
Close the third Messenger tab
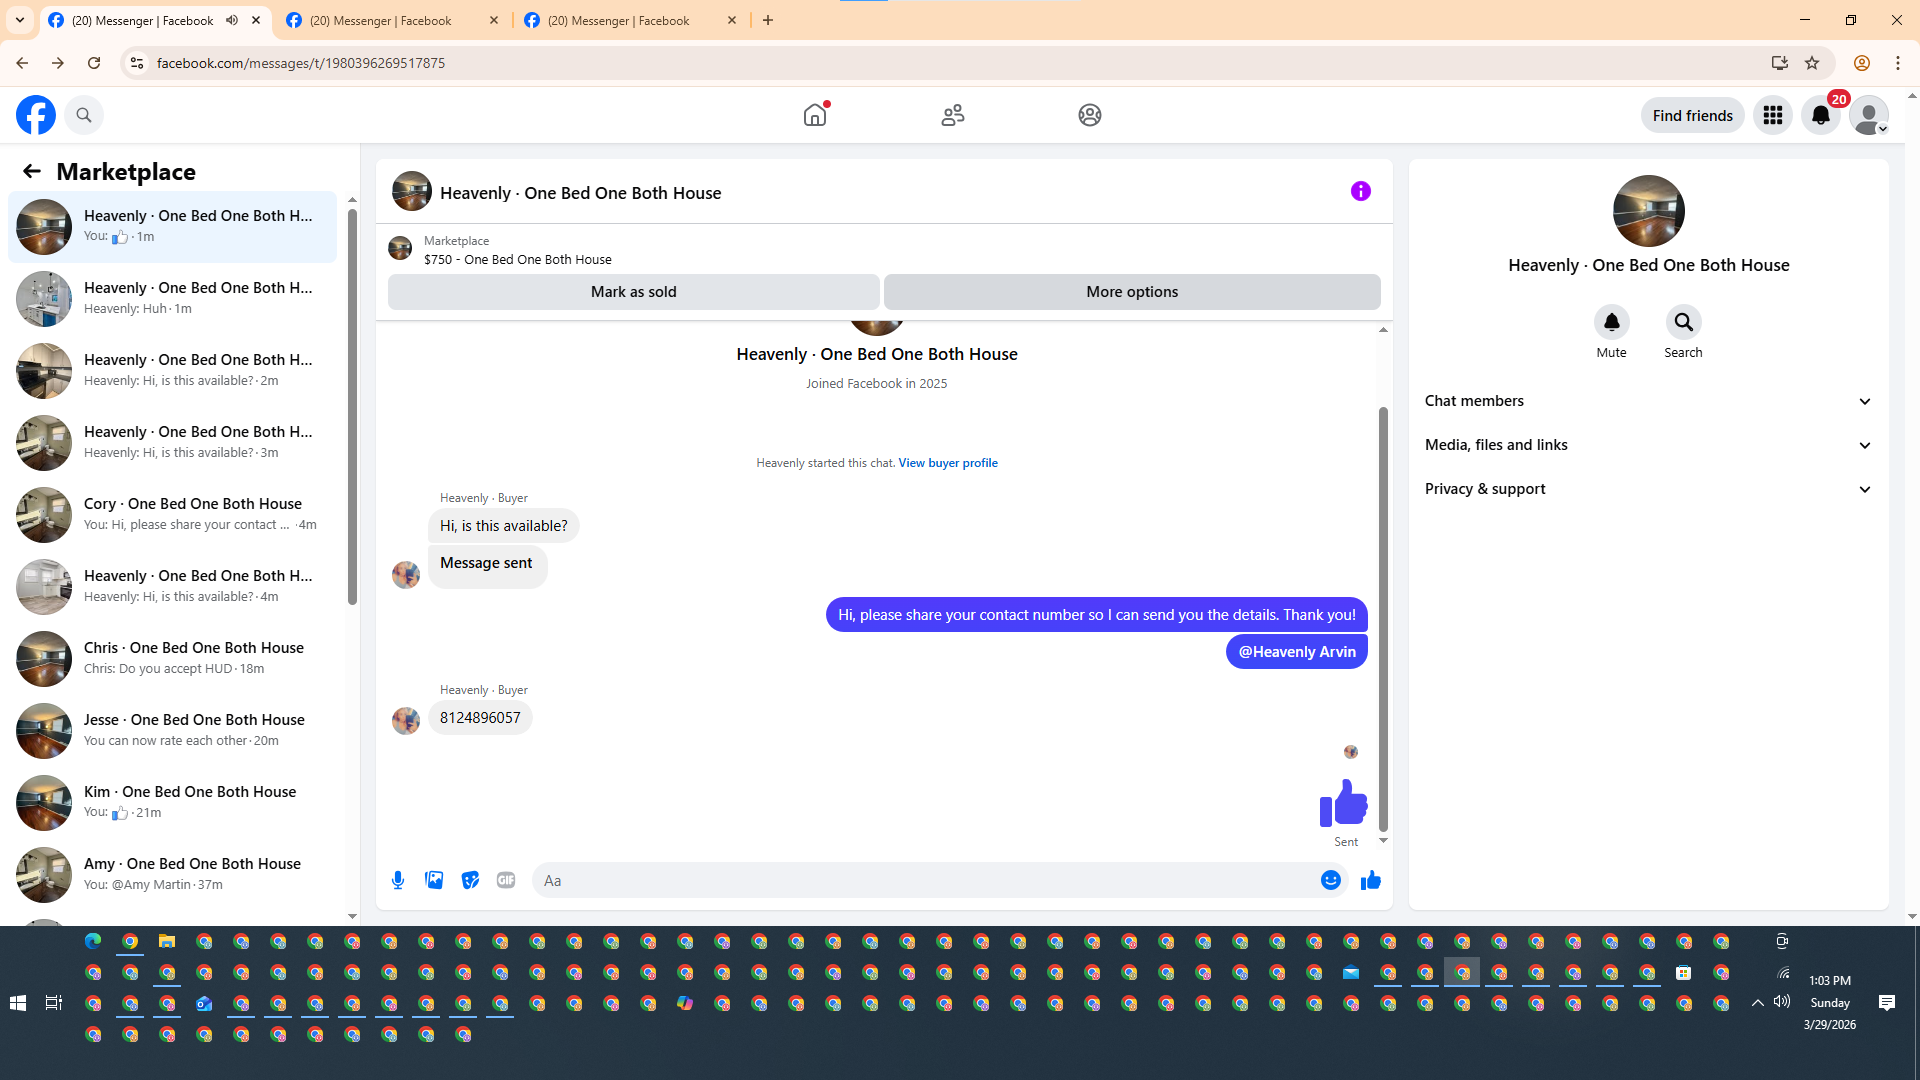(732, 20)
